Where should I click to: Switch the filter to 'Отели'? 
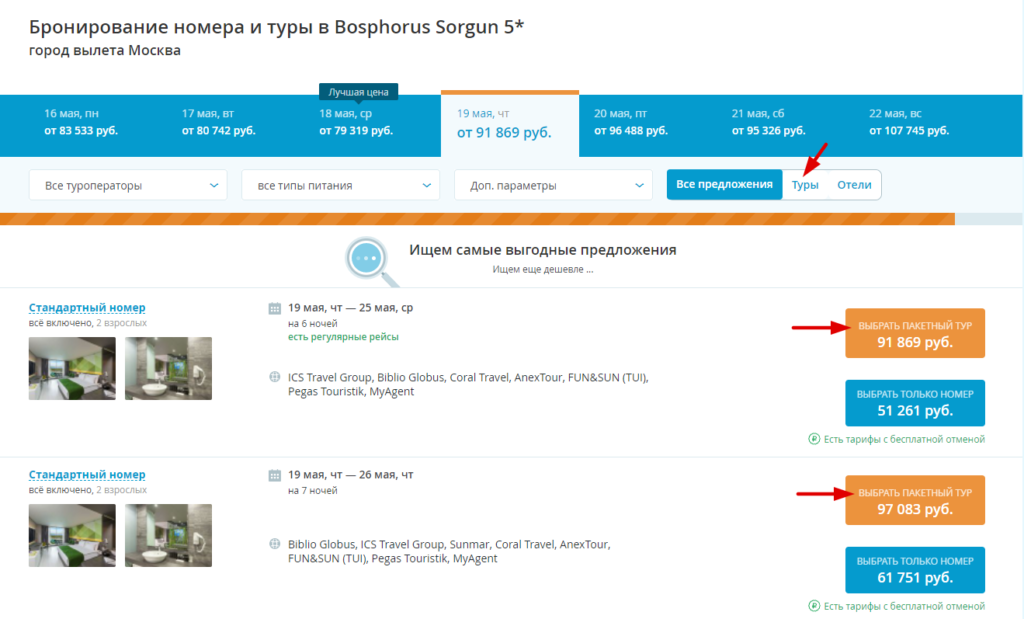pyautogui.click(x=854, y=184)
